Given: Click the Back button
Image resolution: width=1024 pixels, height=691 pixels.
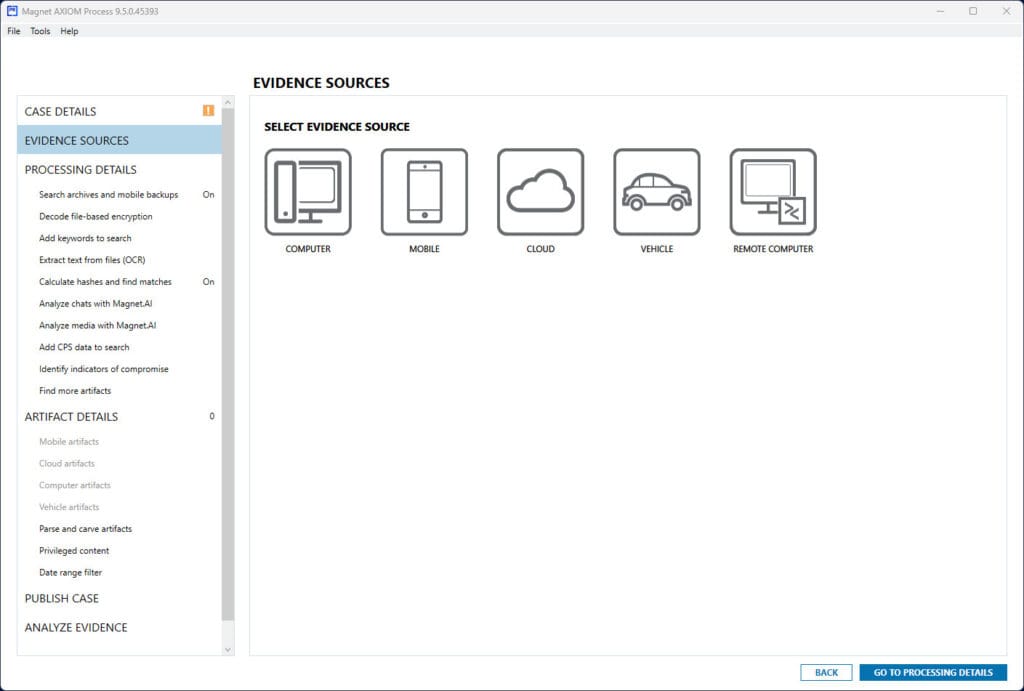Looking at the screenshot, I should click(826, 672).
